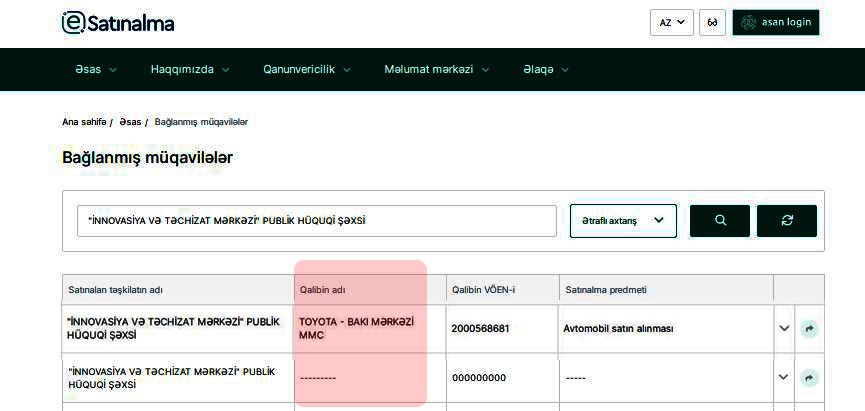
Task: Open the Əlaqə menu
Action: [546, 70]
